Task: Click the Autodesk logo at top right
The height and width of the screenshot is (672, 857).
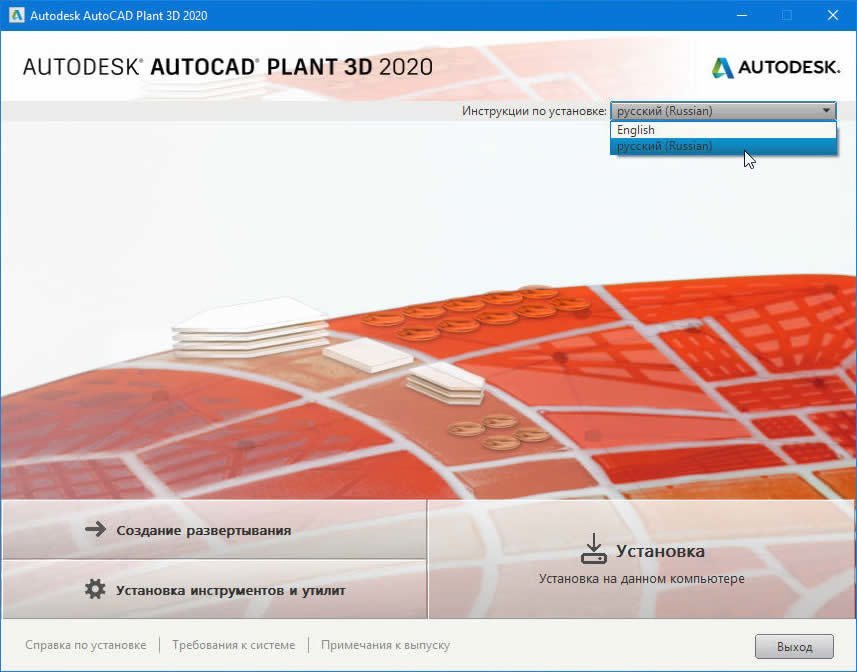Action: pyautogui.click(x=775, y=68)
